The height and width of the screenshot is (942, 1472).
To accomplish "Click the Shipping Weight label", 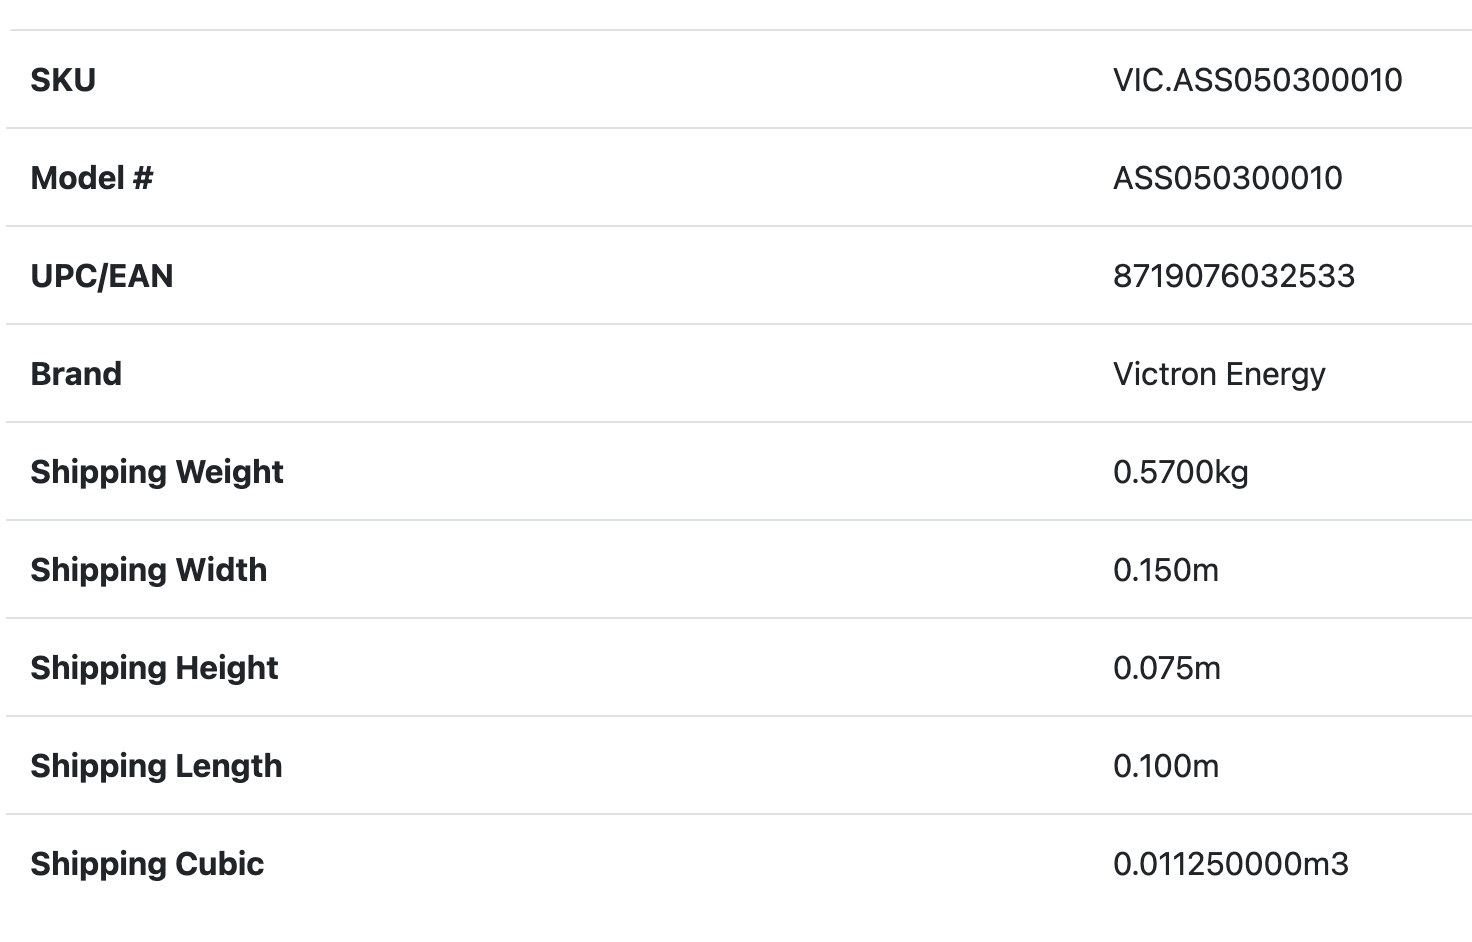I will point(157,472).
